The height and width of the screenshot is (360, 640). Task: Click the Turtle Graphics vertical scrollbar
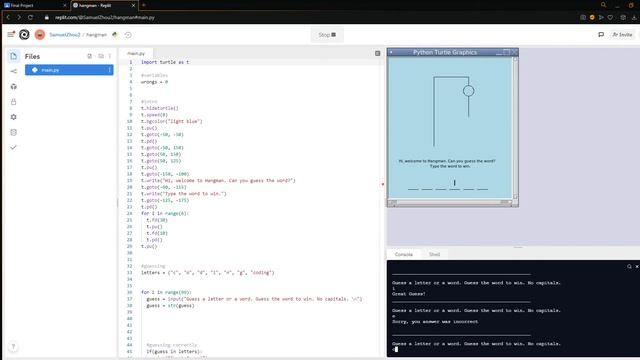[515, 127]
